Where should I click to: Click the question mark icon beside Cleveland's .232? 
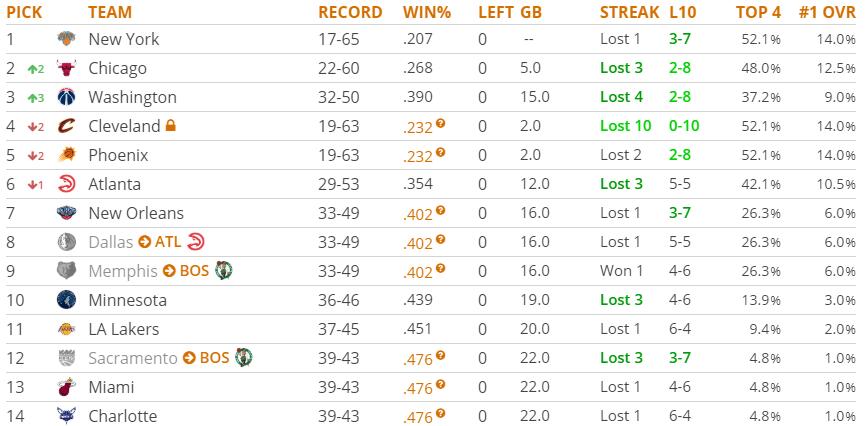pyautogui.click(x=440, y=124)
